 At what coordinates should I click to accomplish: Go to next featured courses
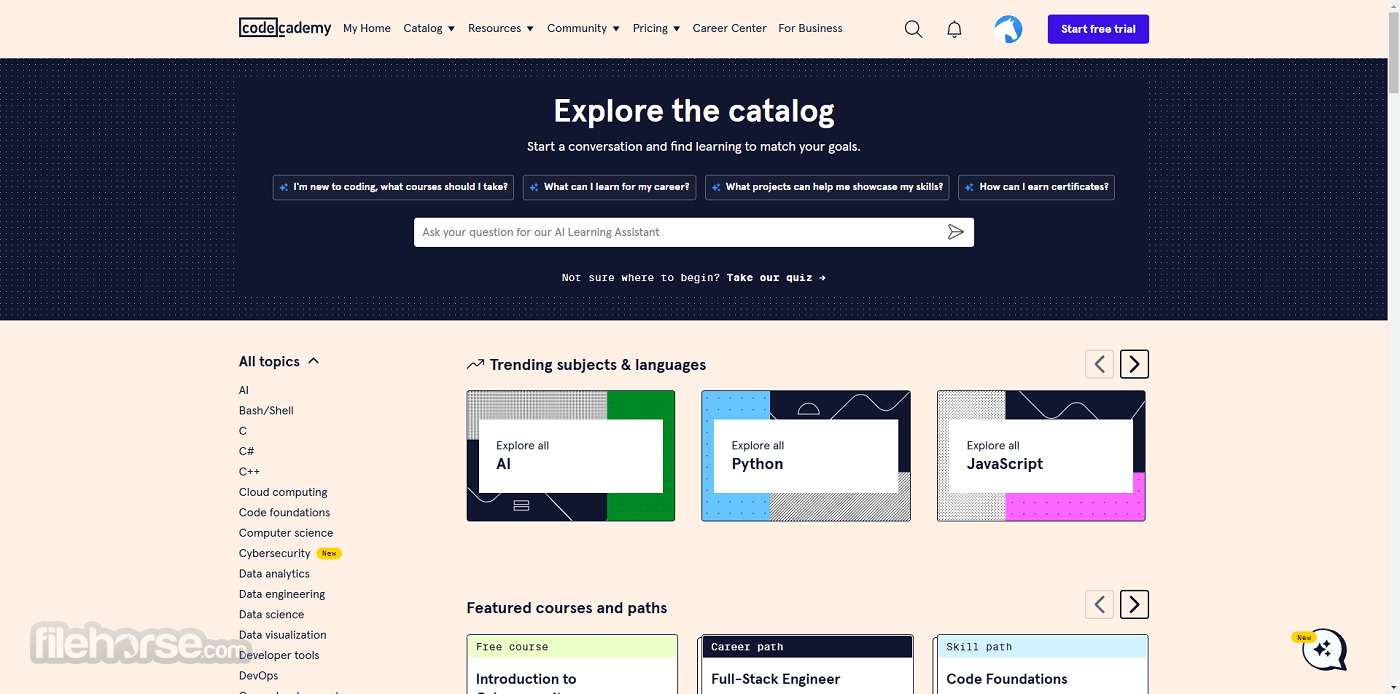tap(1134, 604)
